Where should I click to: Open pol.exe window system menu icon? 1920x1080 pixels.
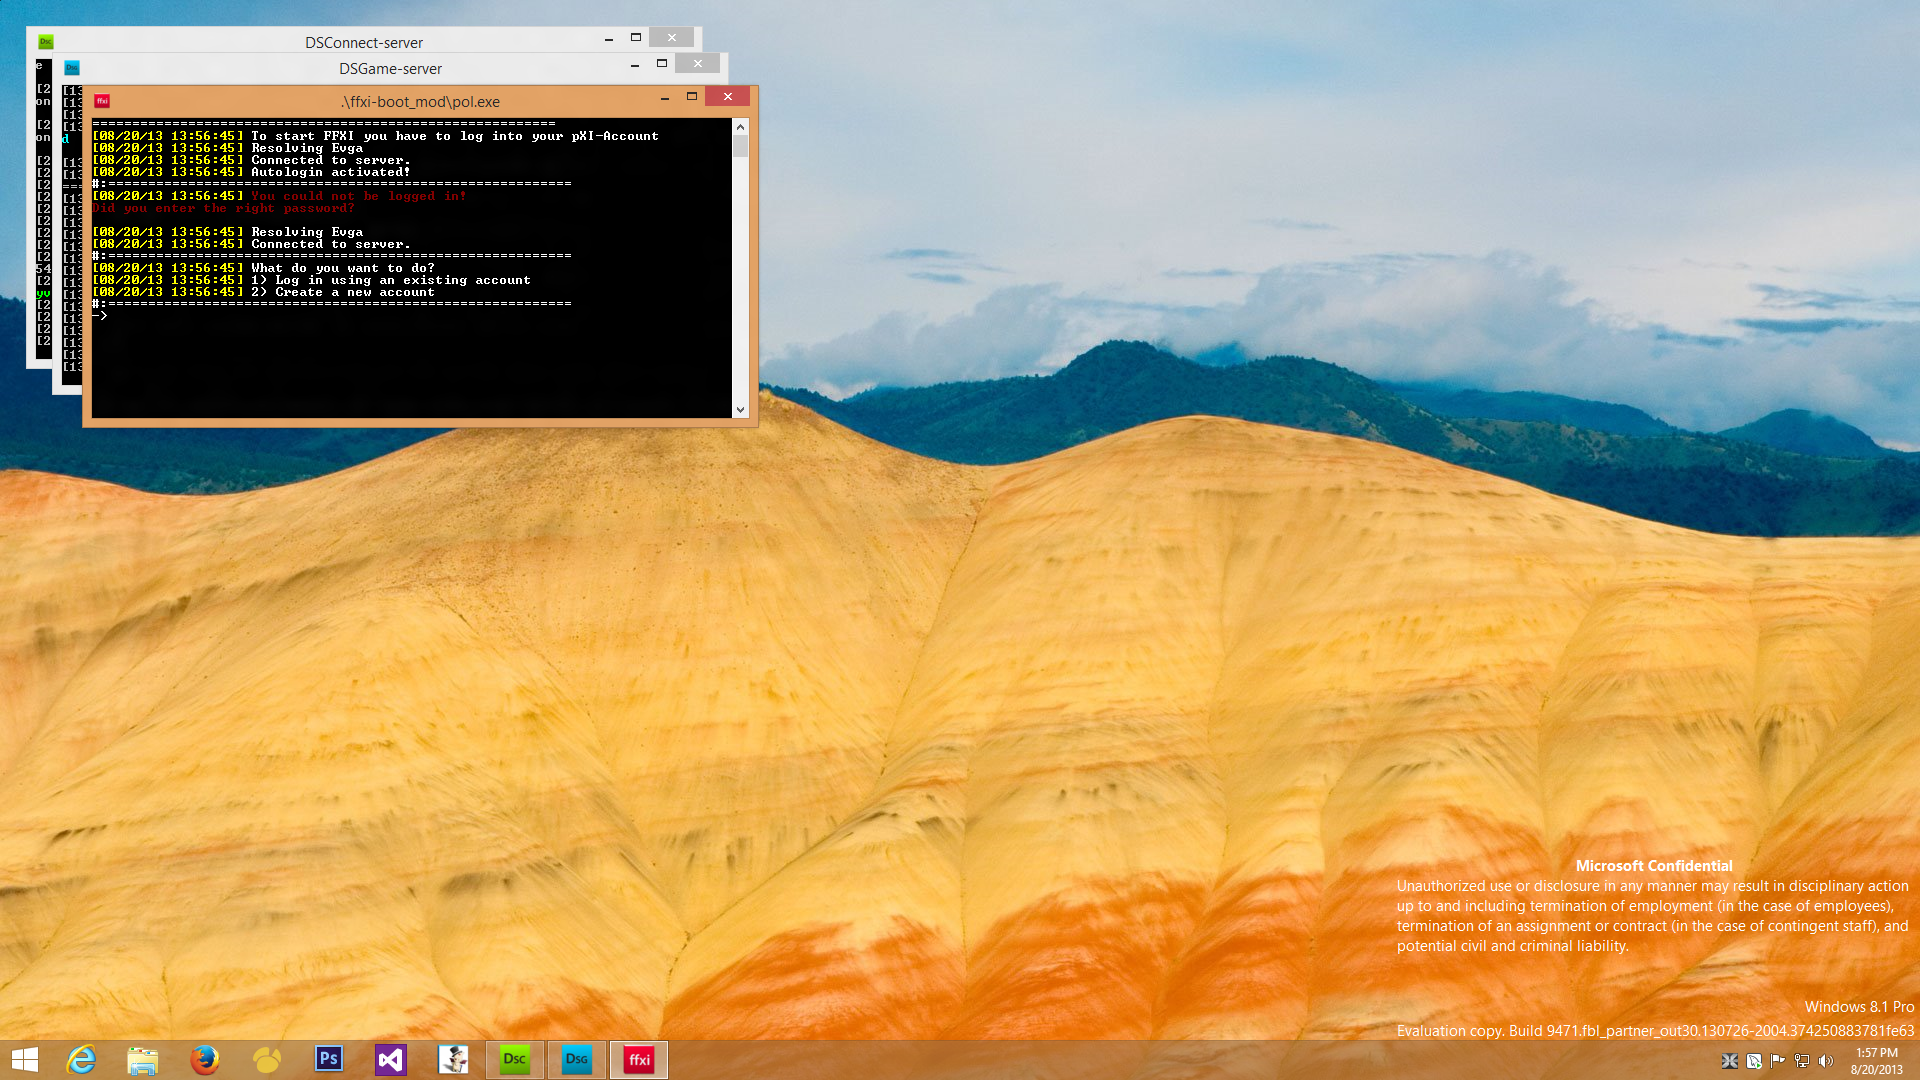102,101
